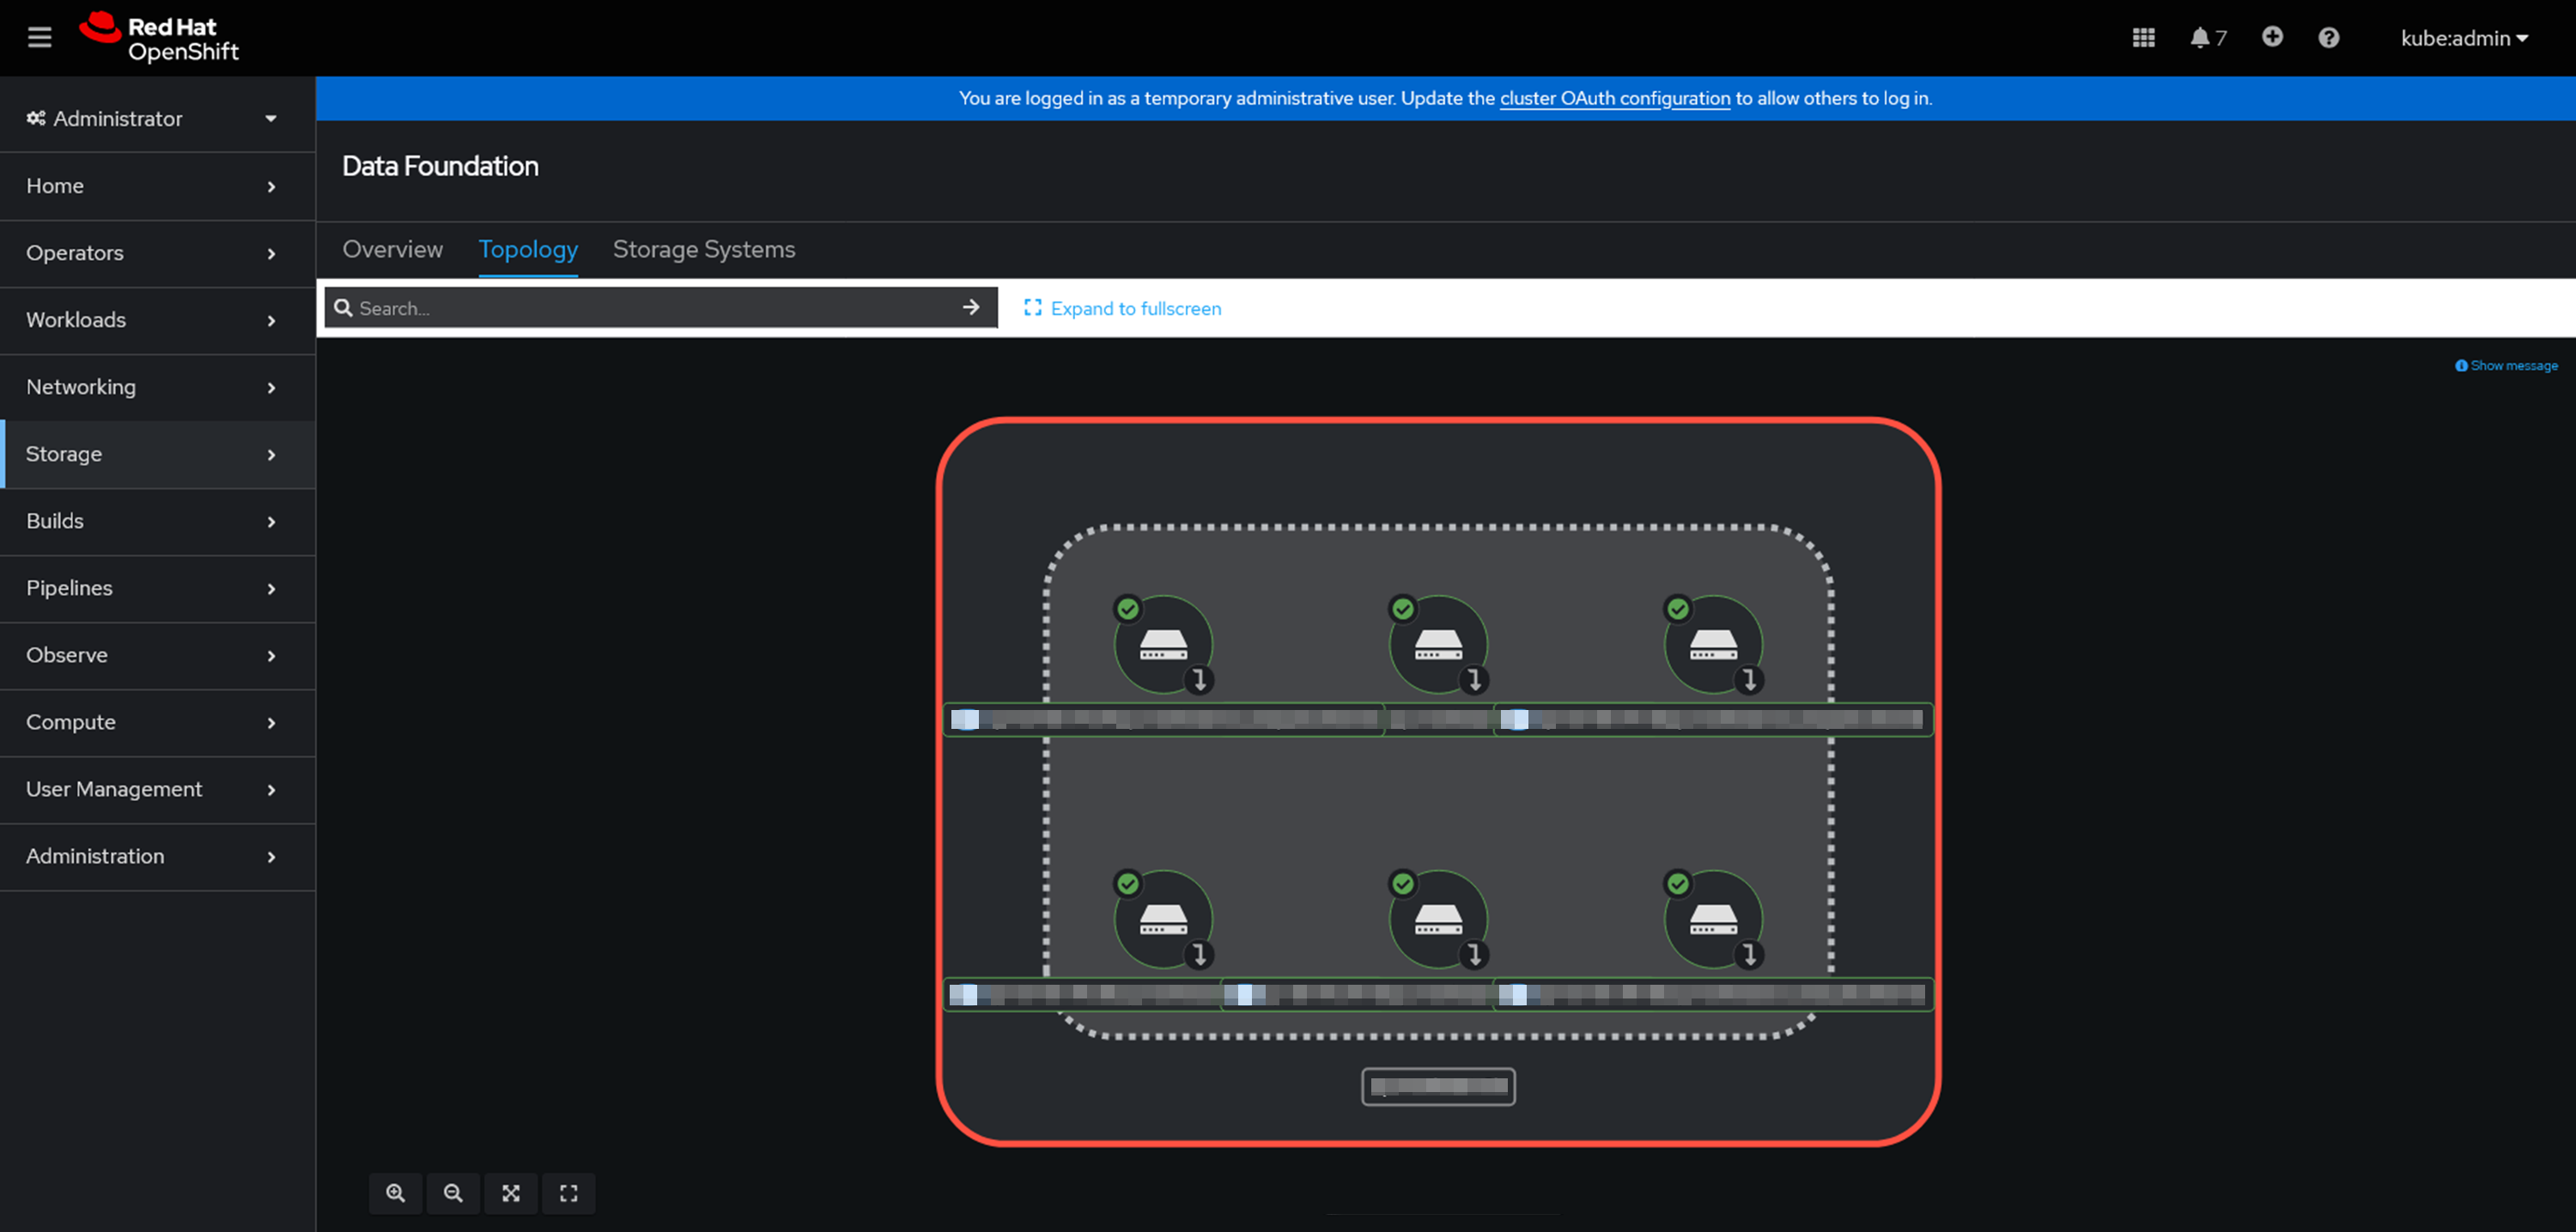This screenshot has height=1232, width=2576.
Task: Expand the Workloads navigation section
Action: click(x=152, y=320)
